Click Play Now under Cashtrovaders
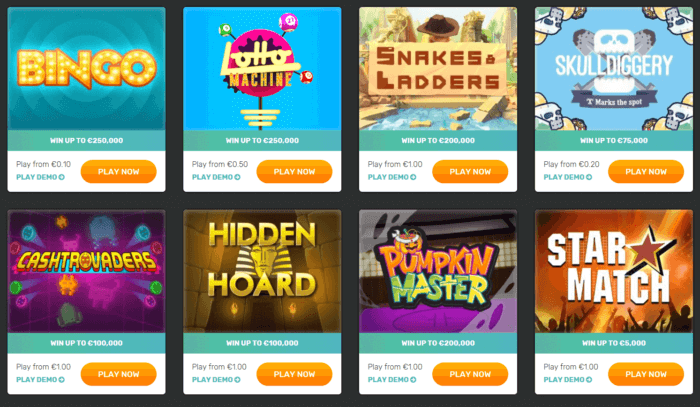The height and width of the screenshot is (407, 700). pos(119,374)
